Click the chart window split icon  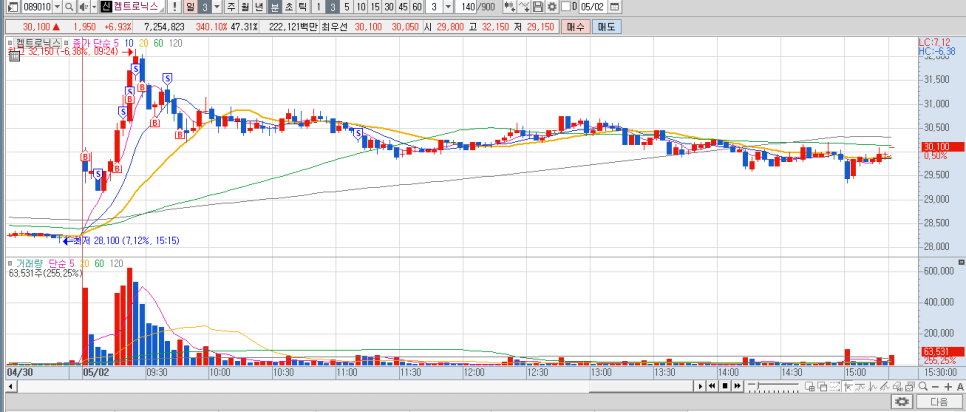pos(810,386)
